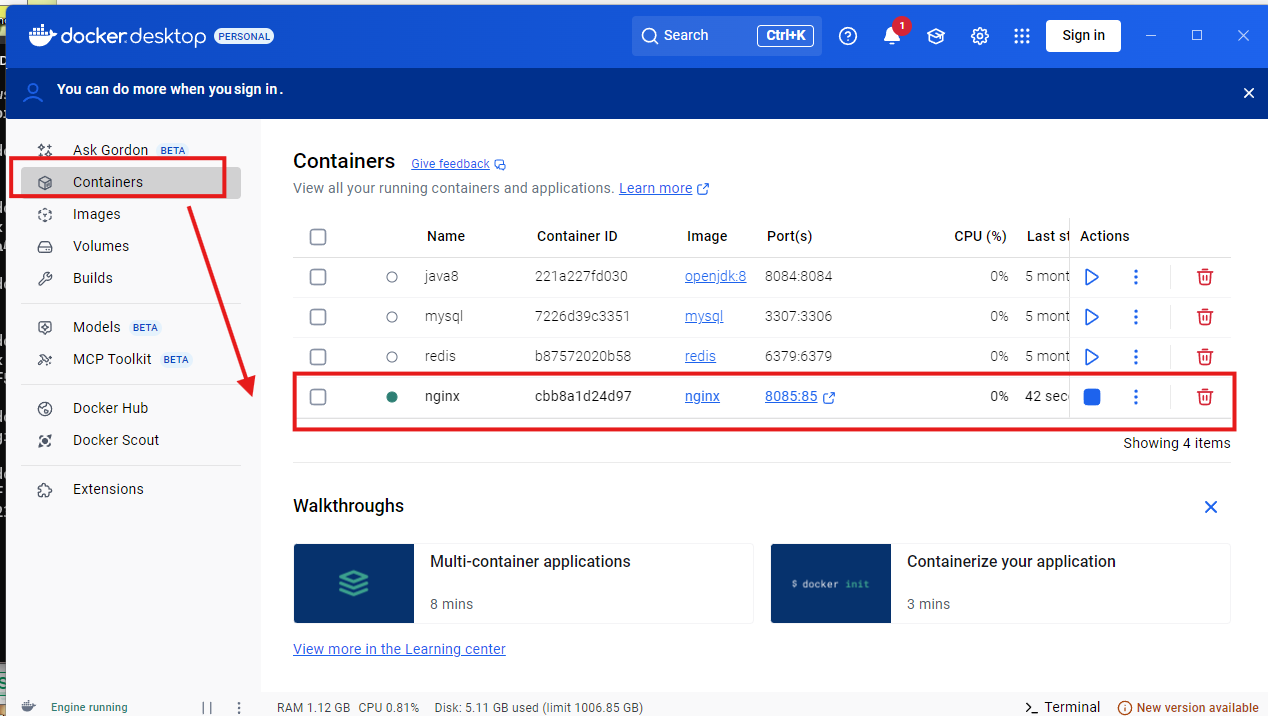
Task: Open Docker Hub in sidebar
Action: pyautogui.click(x=131, y=408)
